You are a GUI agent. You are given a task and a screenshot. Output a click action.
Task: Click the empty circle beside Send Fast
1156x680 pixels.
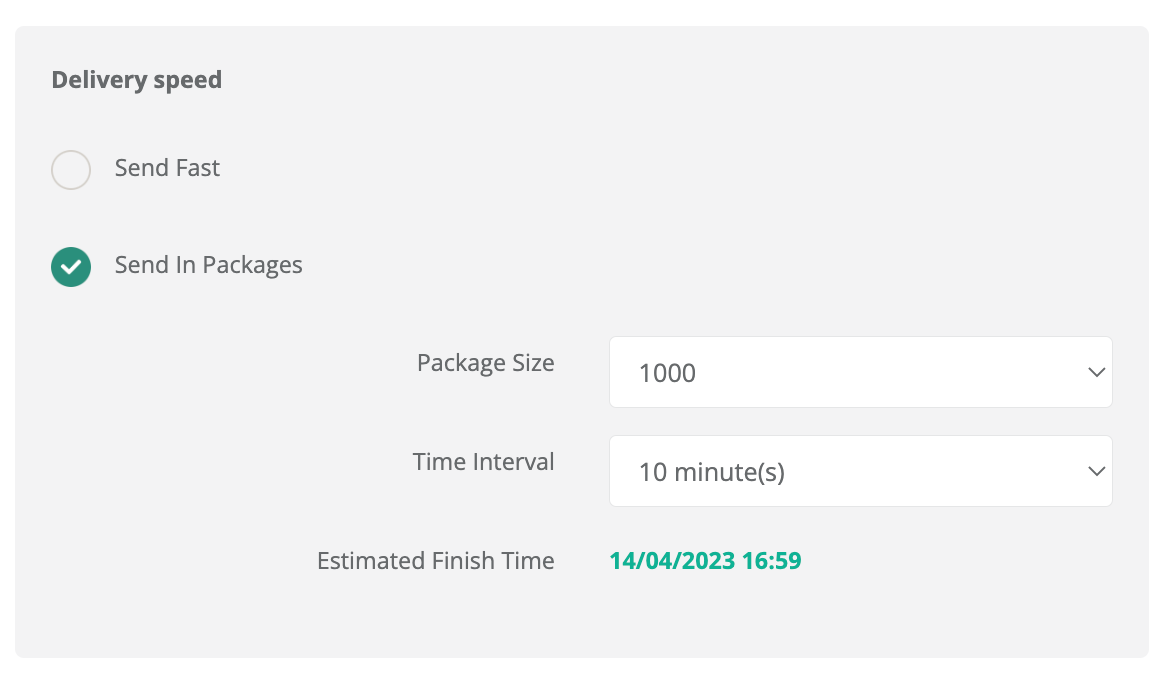tap(71, 170)
